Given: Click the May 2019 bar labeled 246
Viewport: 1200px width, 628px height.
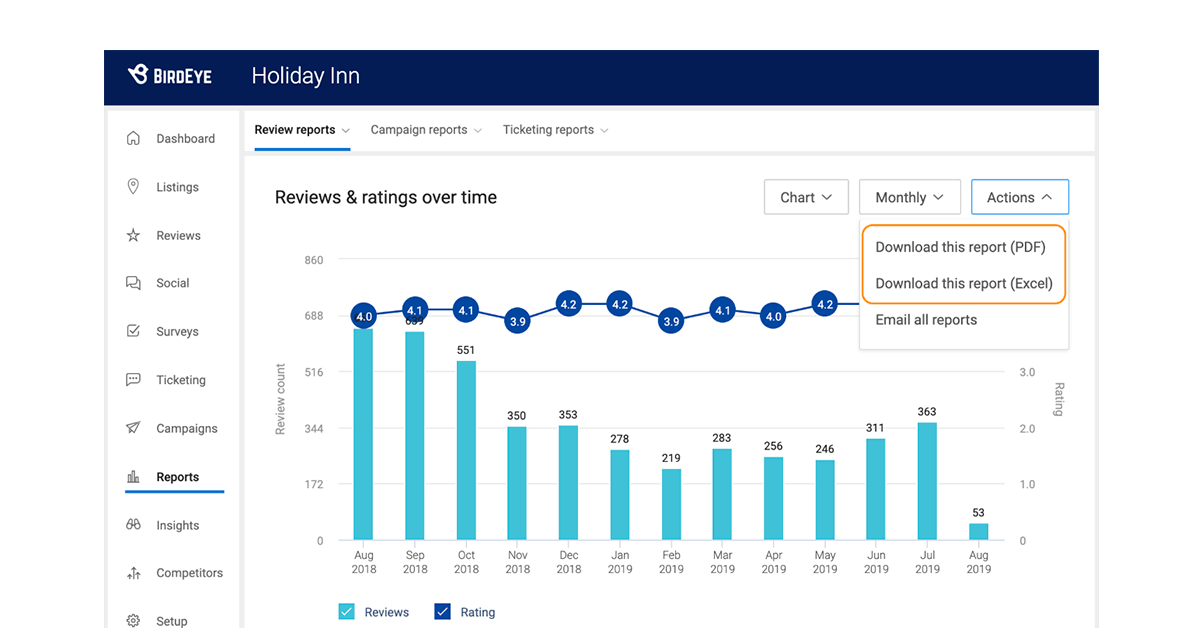Looking at the screenshot, I should point(825,500).
